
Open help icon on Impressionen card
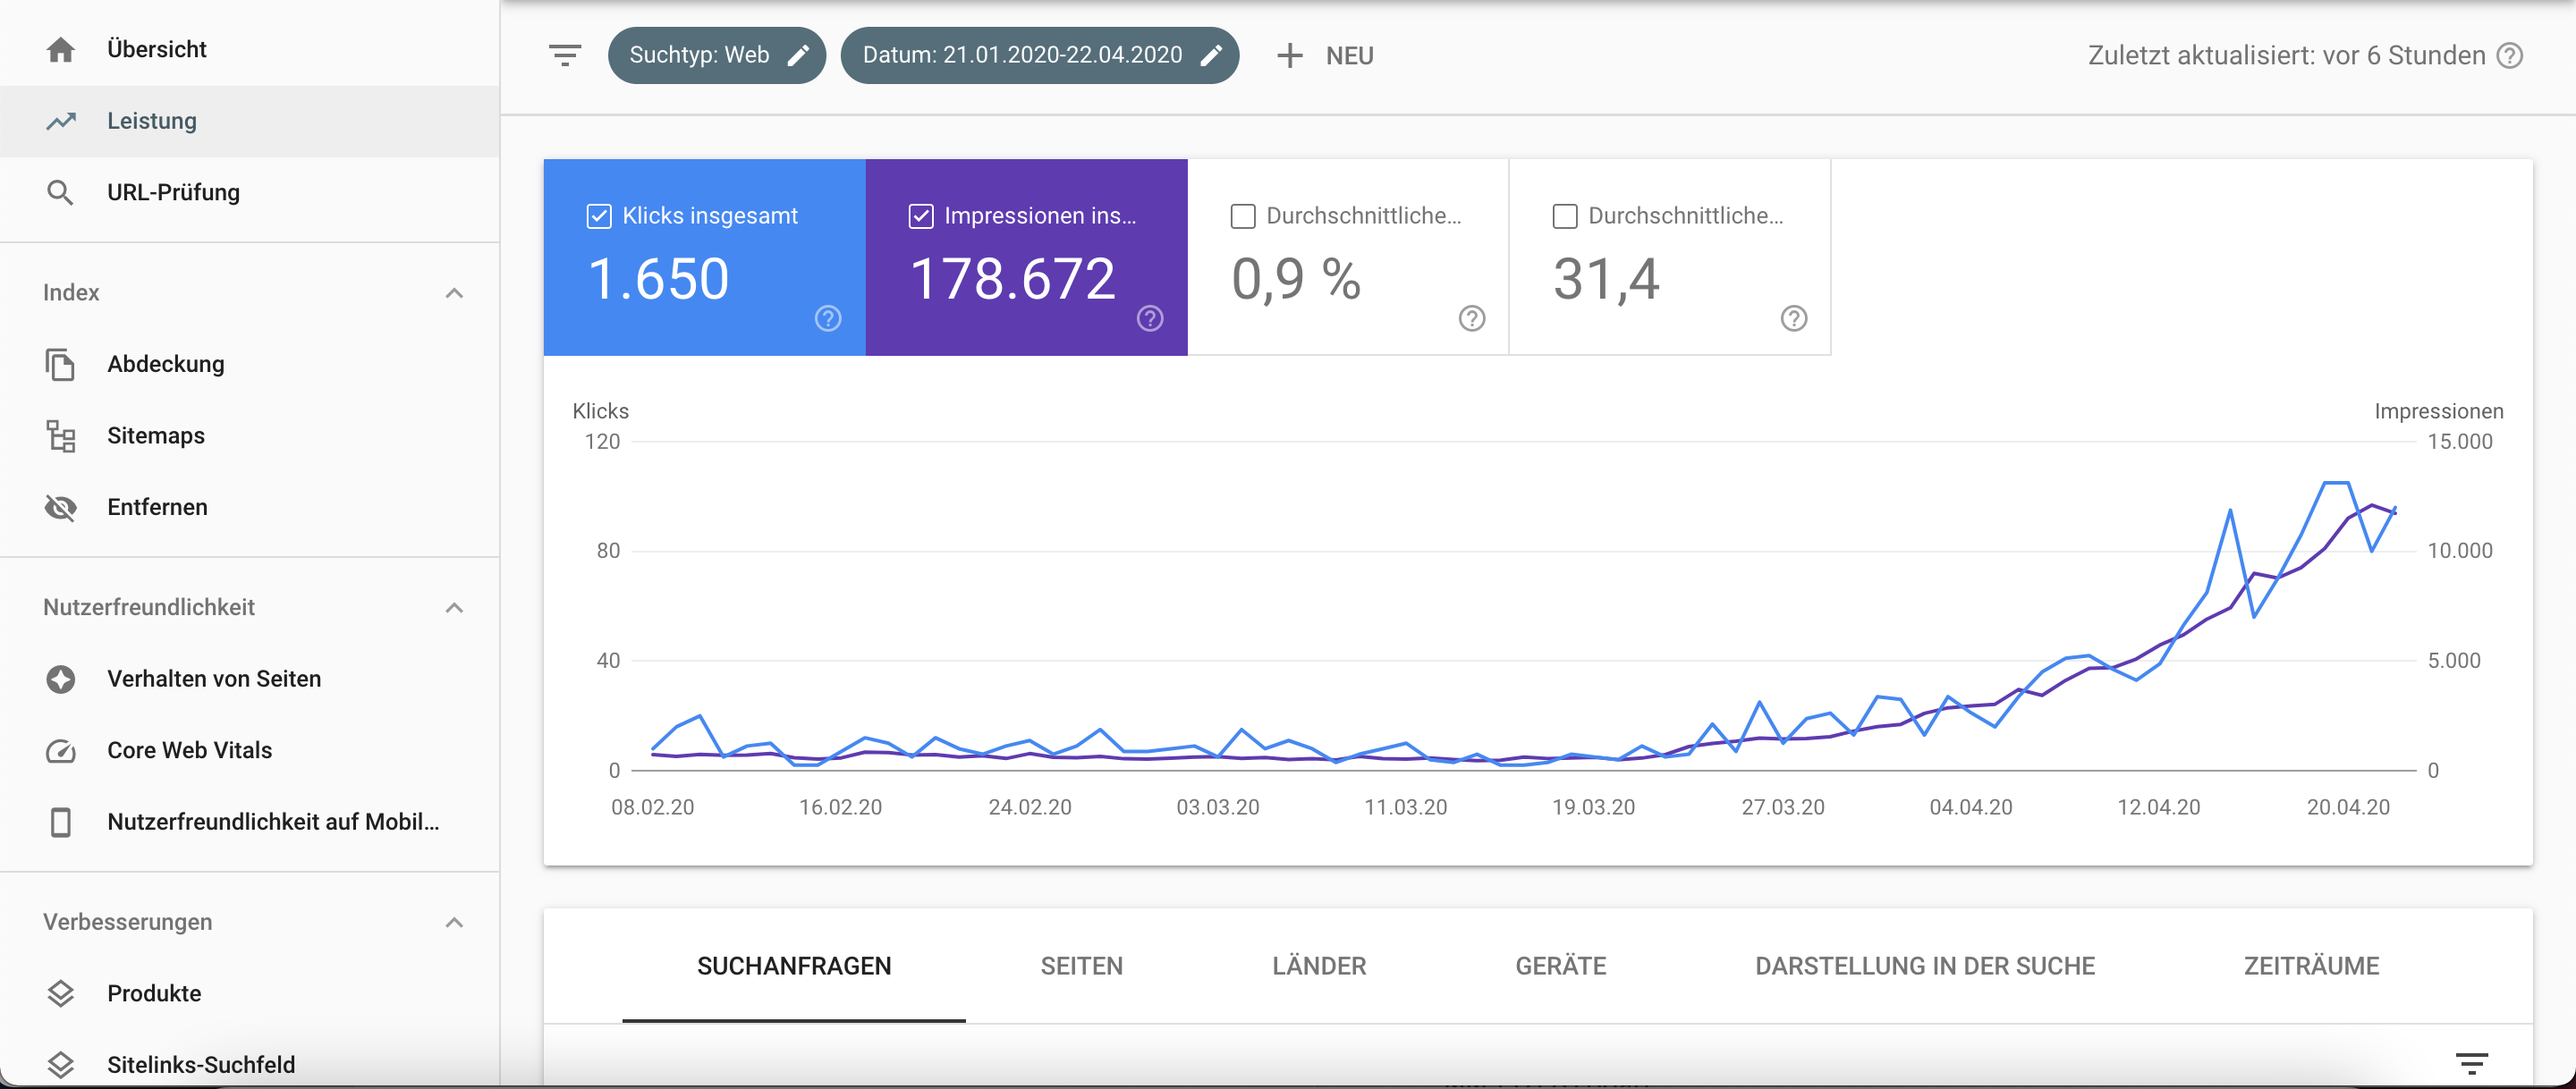tap(1150, 318)
